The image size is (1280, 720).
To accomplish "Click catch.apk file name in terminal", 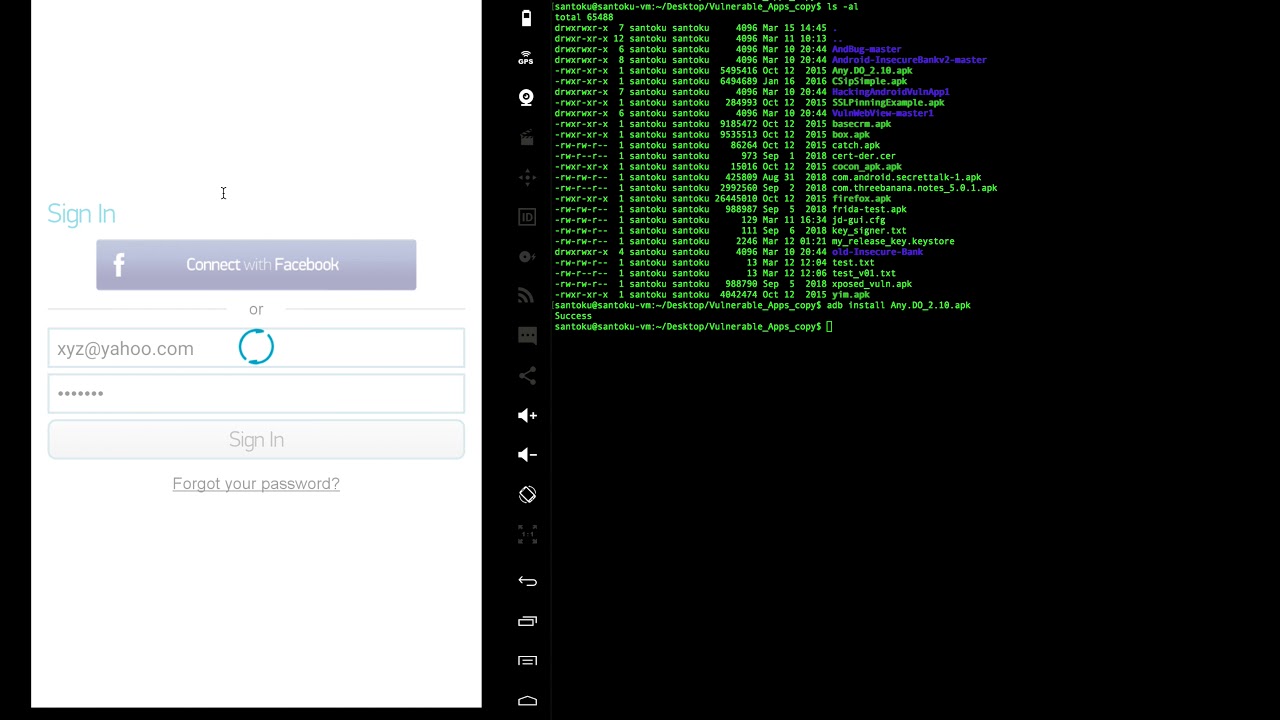I will coord(856,146).
